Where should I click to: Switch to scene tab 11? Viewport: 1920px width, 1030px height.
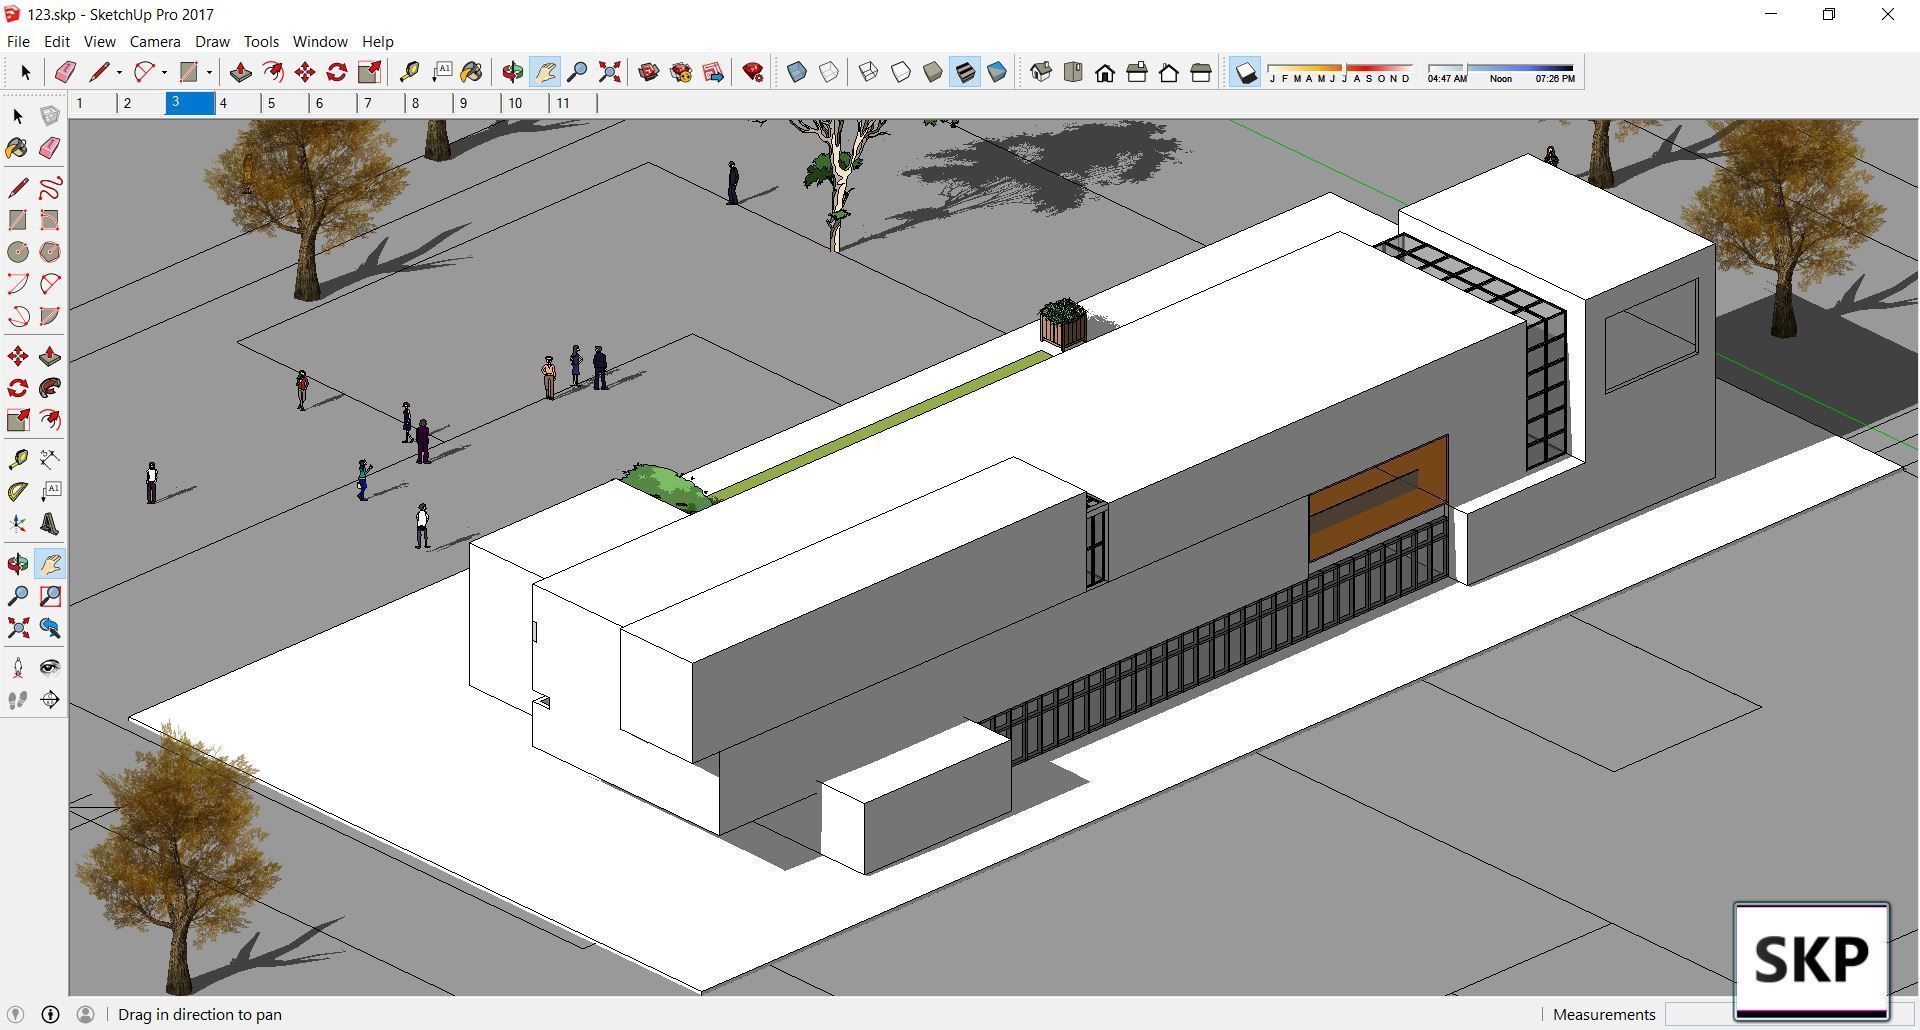click(x=574, y=102)
